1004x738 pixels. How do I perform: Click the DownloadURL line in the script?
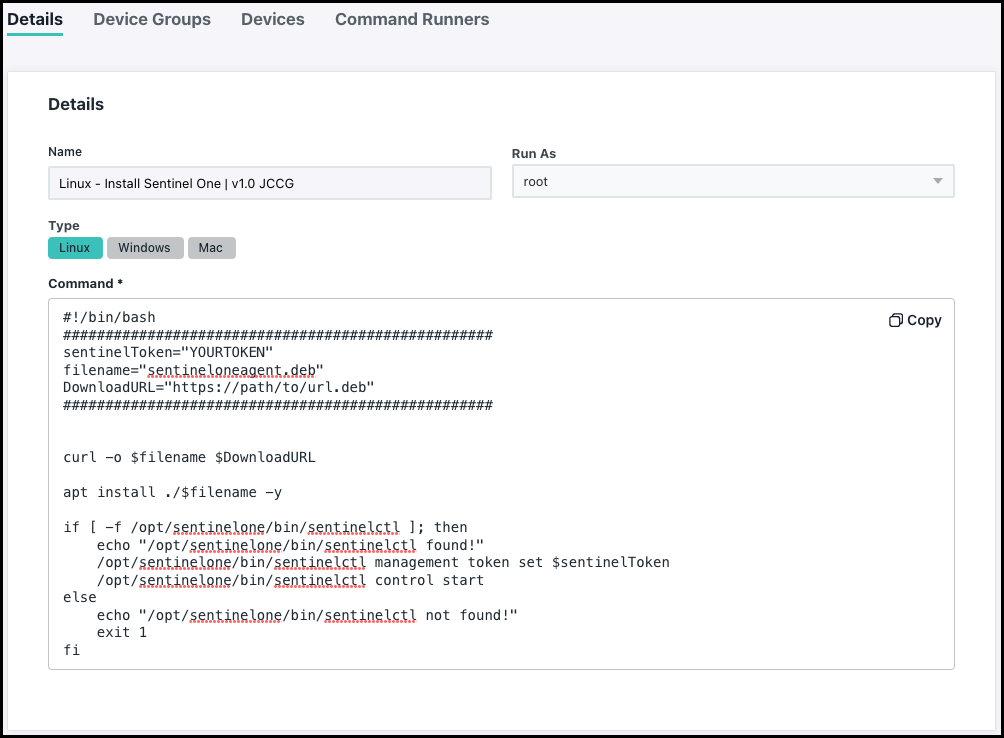(x=218, y=387)
